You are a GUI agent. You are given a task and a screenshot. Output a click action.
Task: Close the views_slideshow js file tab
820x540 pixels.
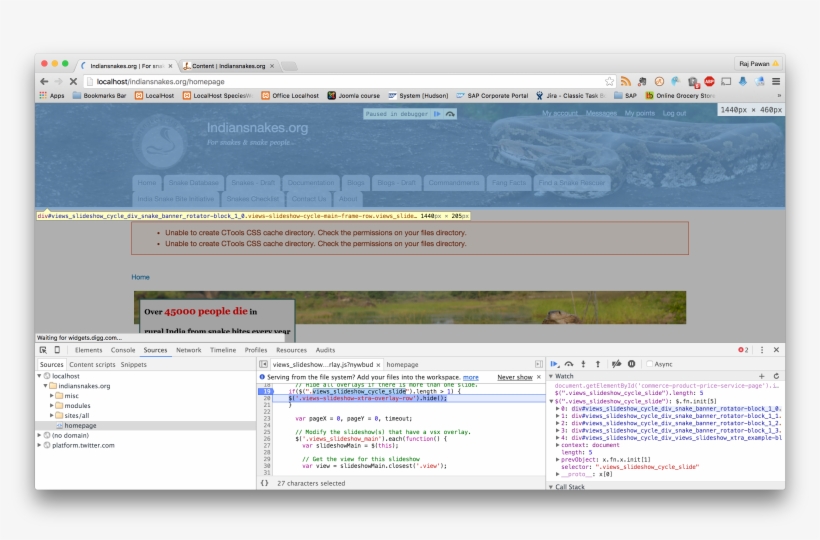(378, 365)
